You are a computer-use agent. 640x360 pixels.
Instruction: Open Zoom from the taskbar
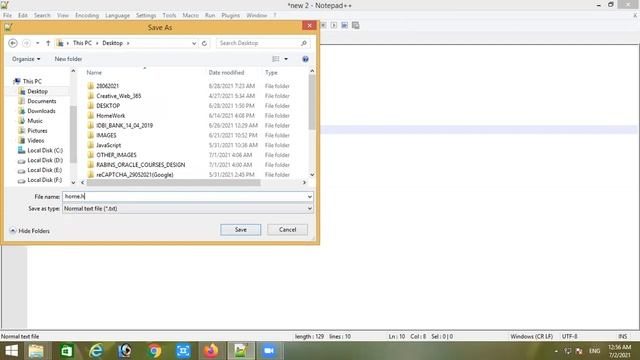[x=269, y=351]
